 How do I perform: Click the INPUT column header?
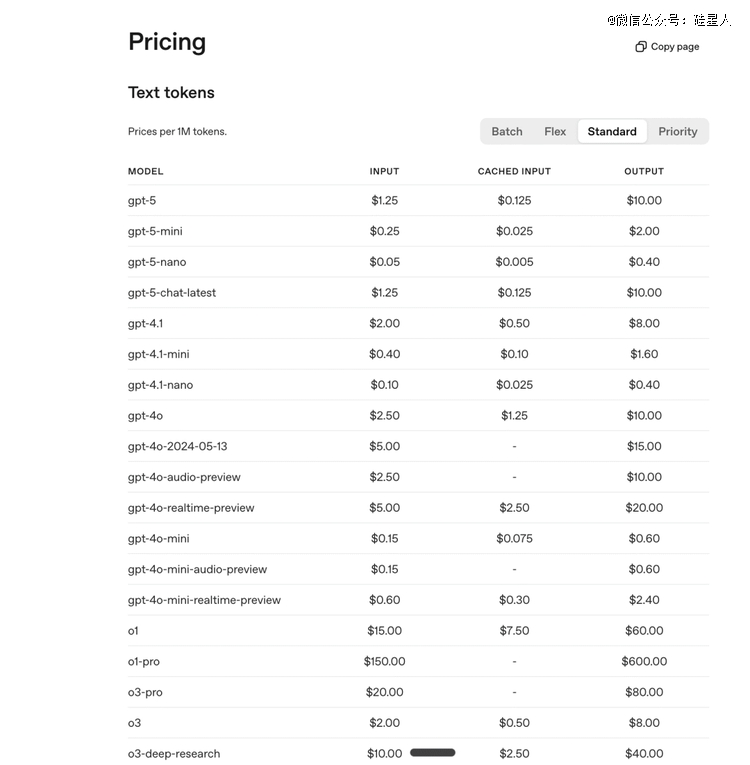384,172
